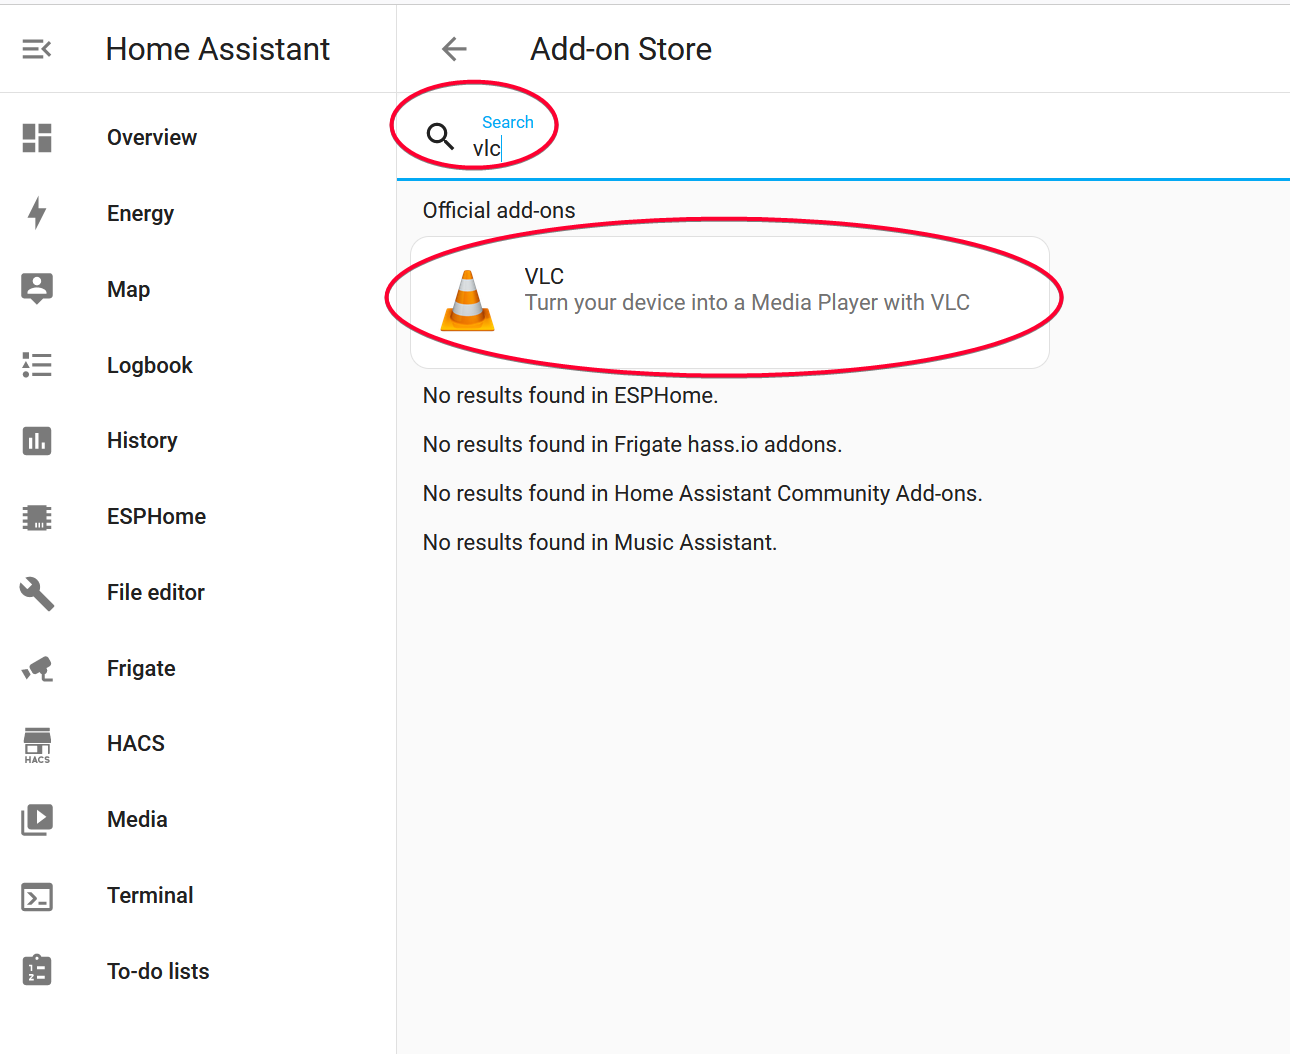Screen dimensions: 1290x1054
Task: Click the File editor wrench icon
Action: coord(37,593)
